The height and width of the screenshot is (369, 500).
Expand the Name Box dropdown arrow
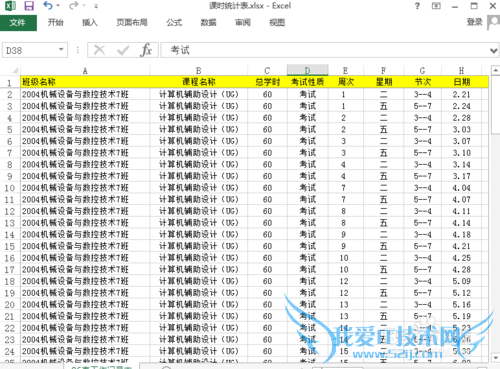click(61, 50)
